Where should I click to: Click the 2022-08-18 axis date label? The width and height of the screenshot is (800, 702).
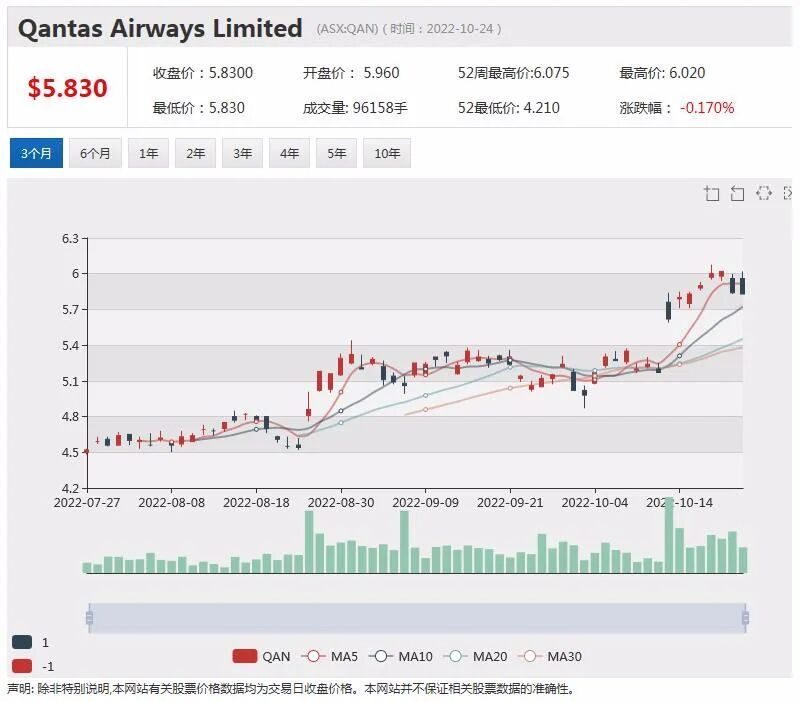coord(256,503)
